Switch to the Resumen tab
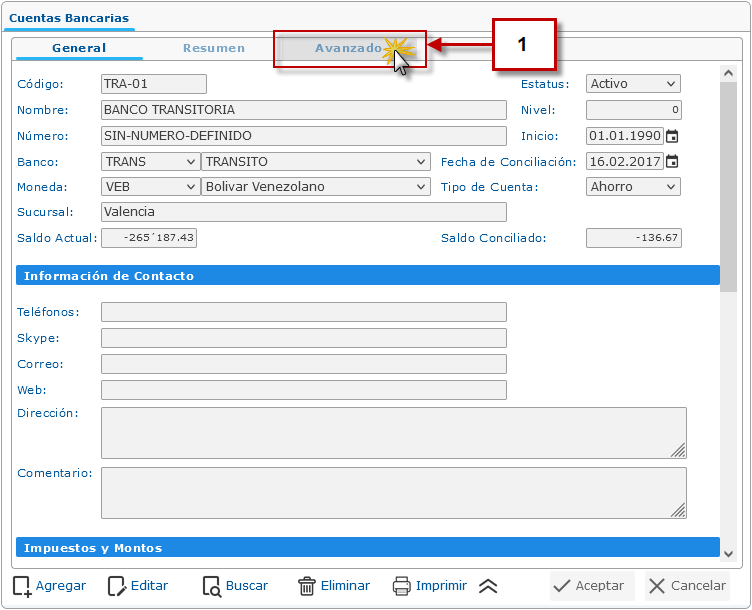 [x=214, y=48]
